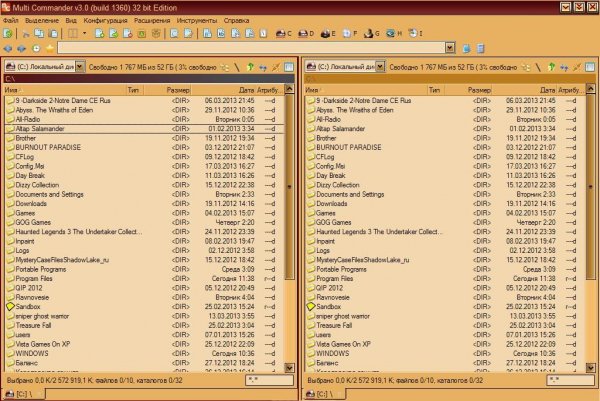Click left panel scrollbar up arrow

point(290,90)
